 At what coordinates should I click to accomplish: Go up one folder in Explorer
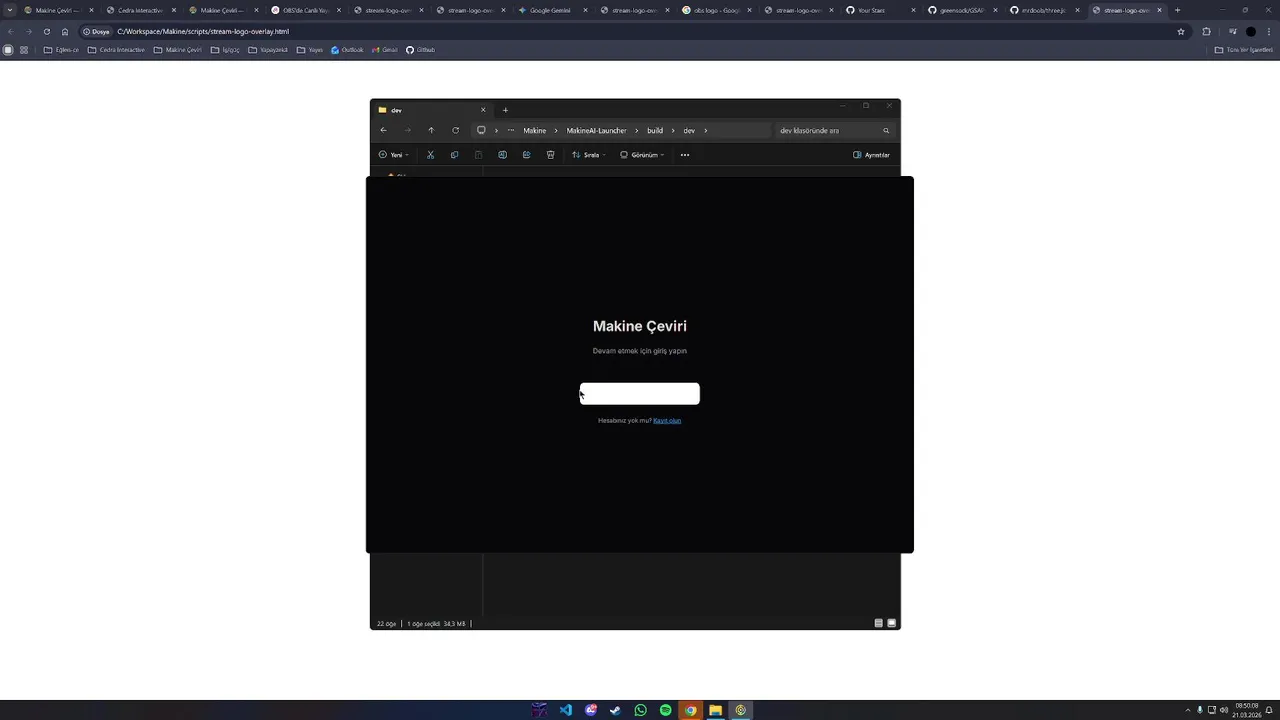(x=431, y=130)
